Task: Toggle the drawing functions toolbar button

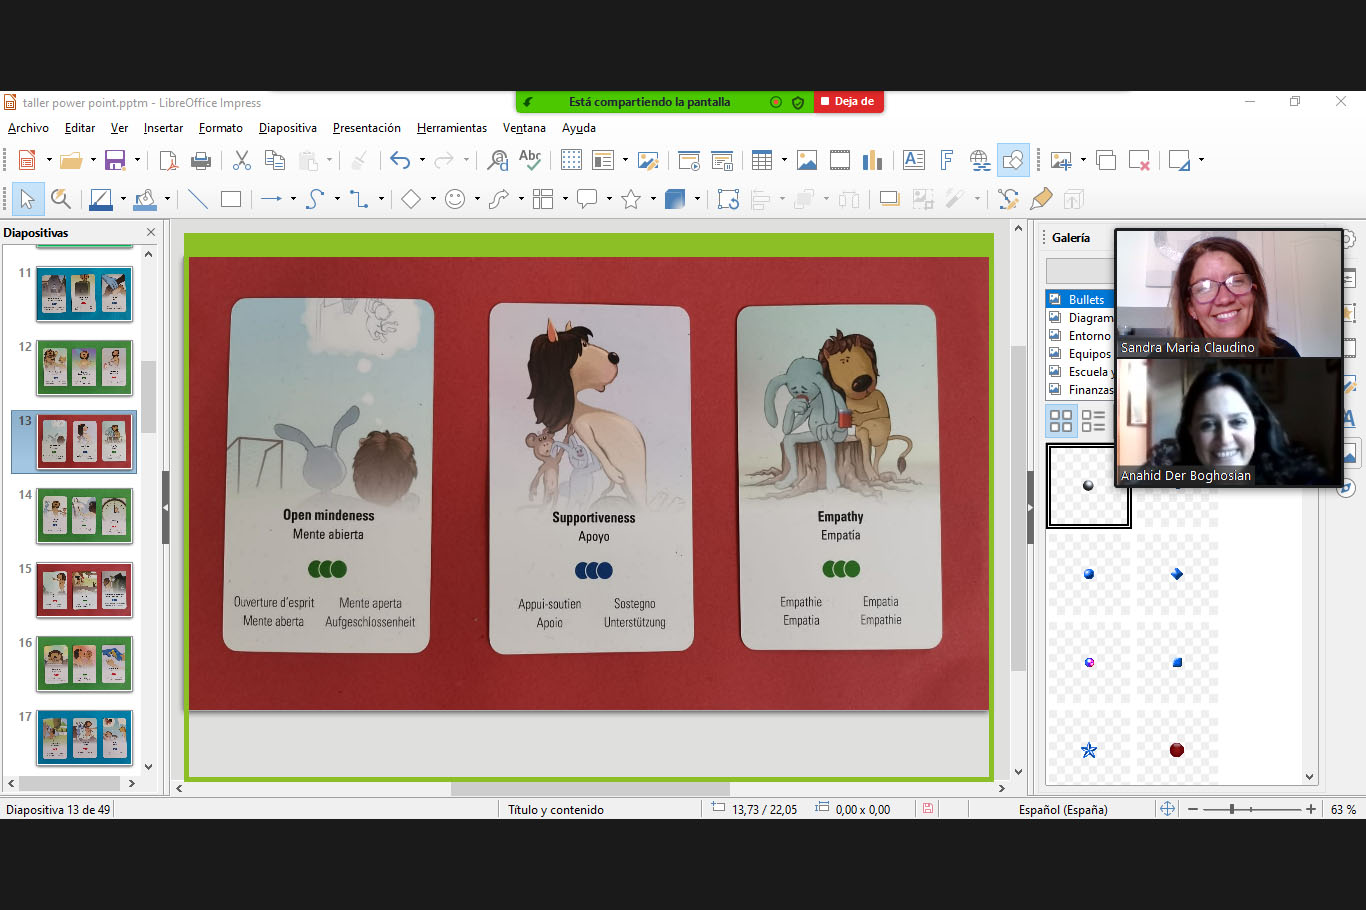Action: click(x=1013, y=160)
